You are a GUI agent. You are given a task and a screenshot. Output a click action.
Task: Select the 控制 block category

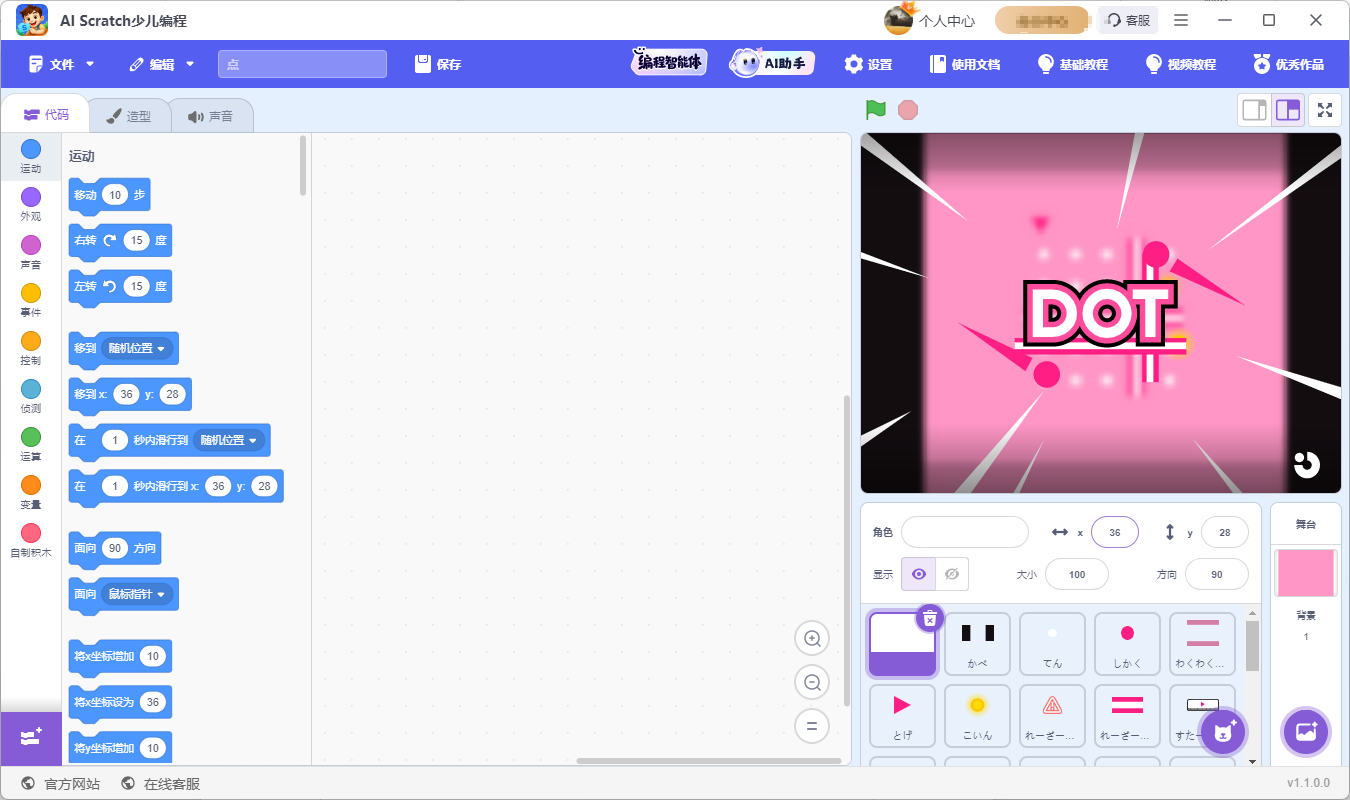(x=31, y=349)
